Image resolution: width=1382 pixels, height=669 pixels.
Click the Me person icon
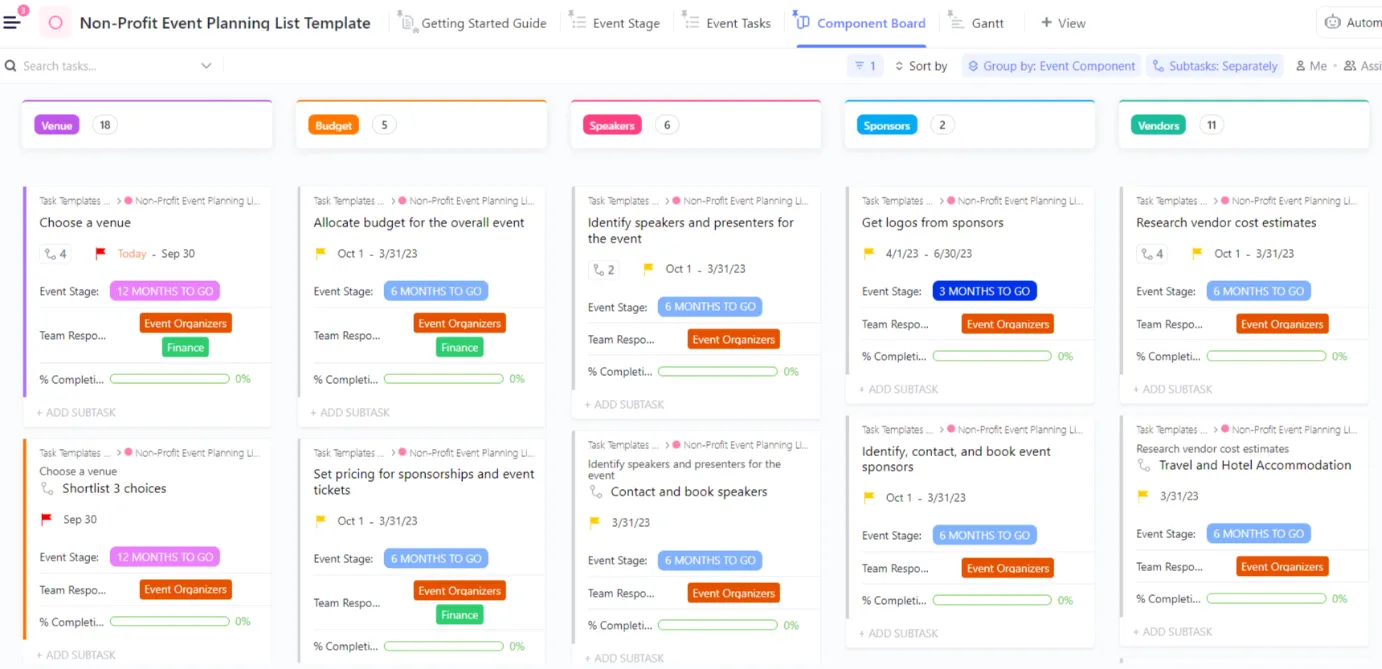(1301, 66)
